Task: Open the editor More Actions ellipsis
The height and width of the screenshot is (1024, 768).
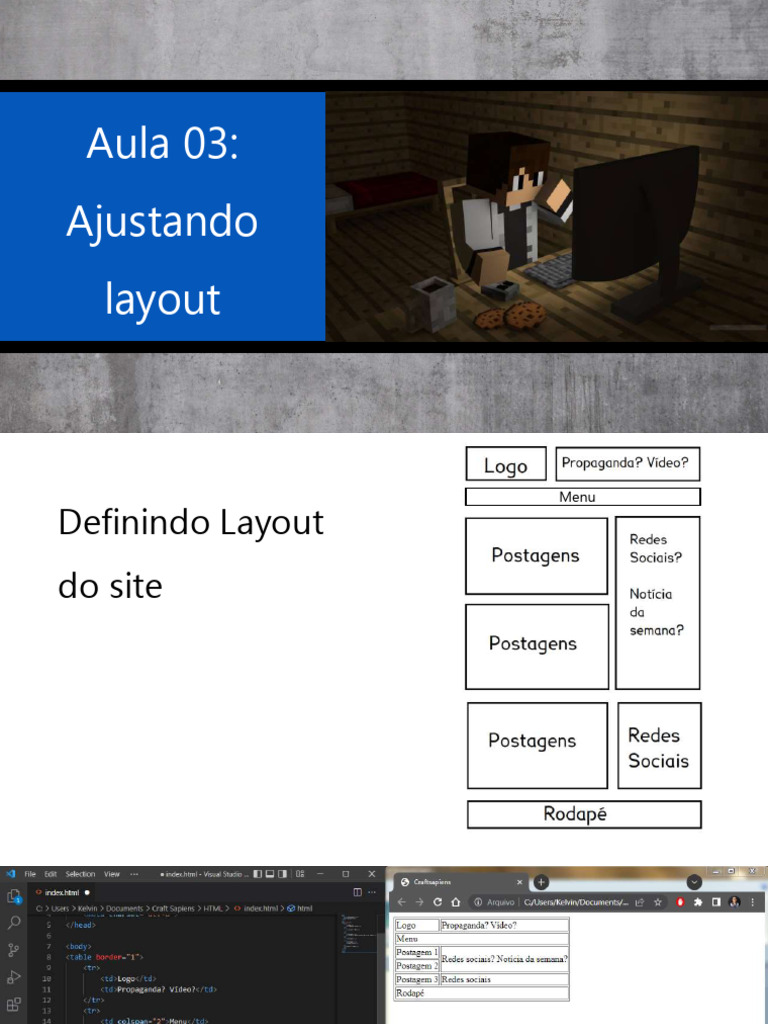Action: 372,892
